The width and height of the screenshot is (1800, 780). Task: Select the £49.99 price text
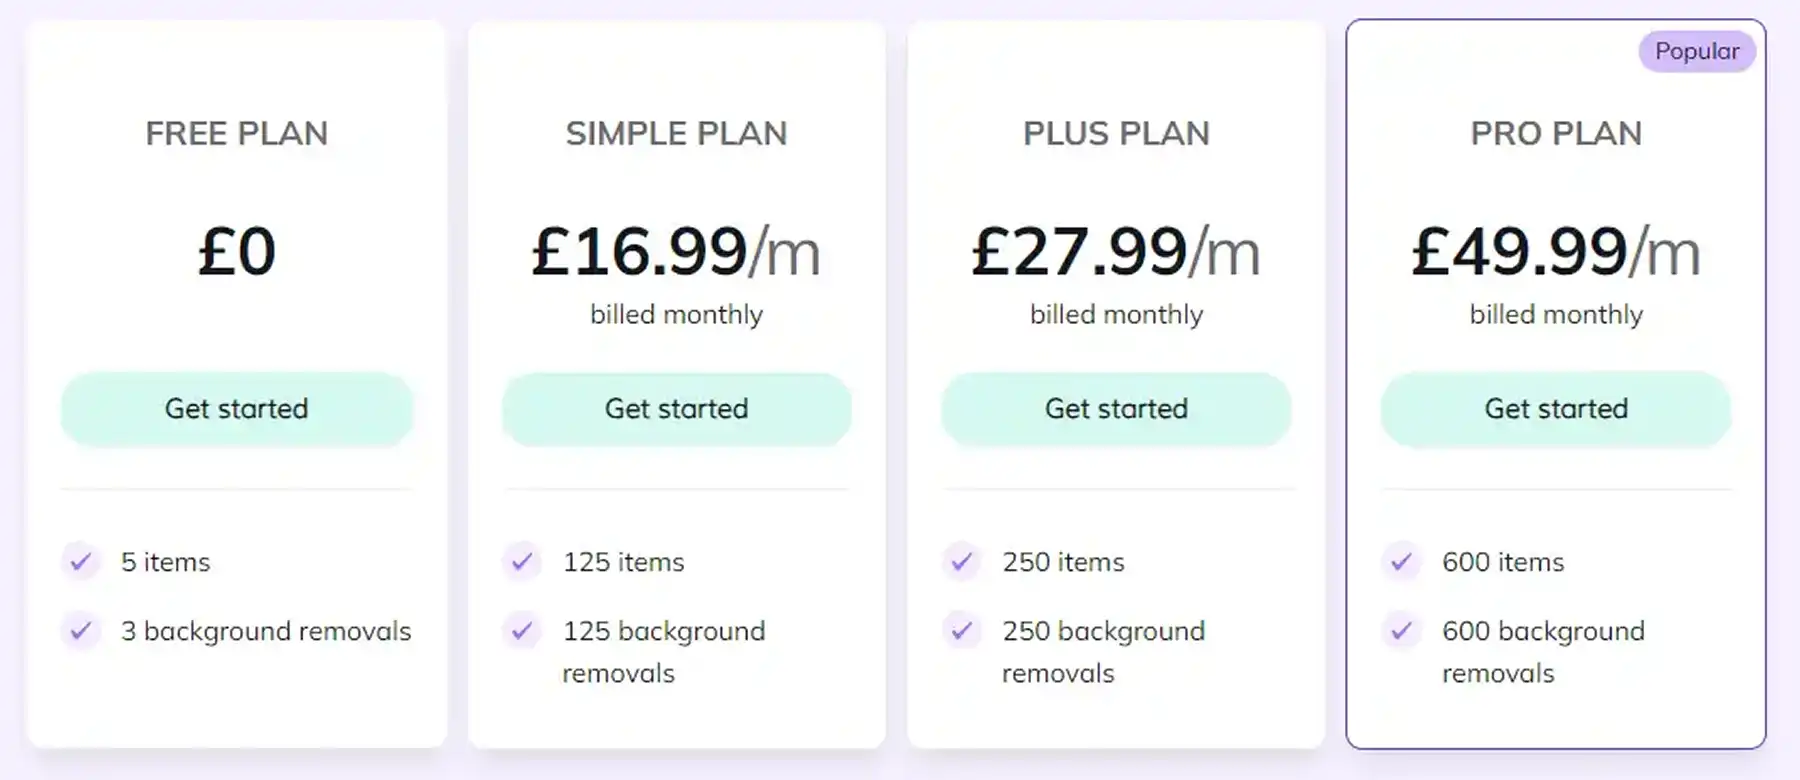(1556, 252)
